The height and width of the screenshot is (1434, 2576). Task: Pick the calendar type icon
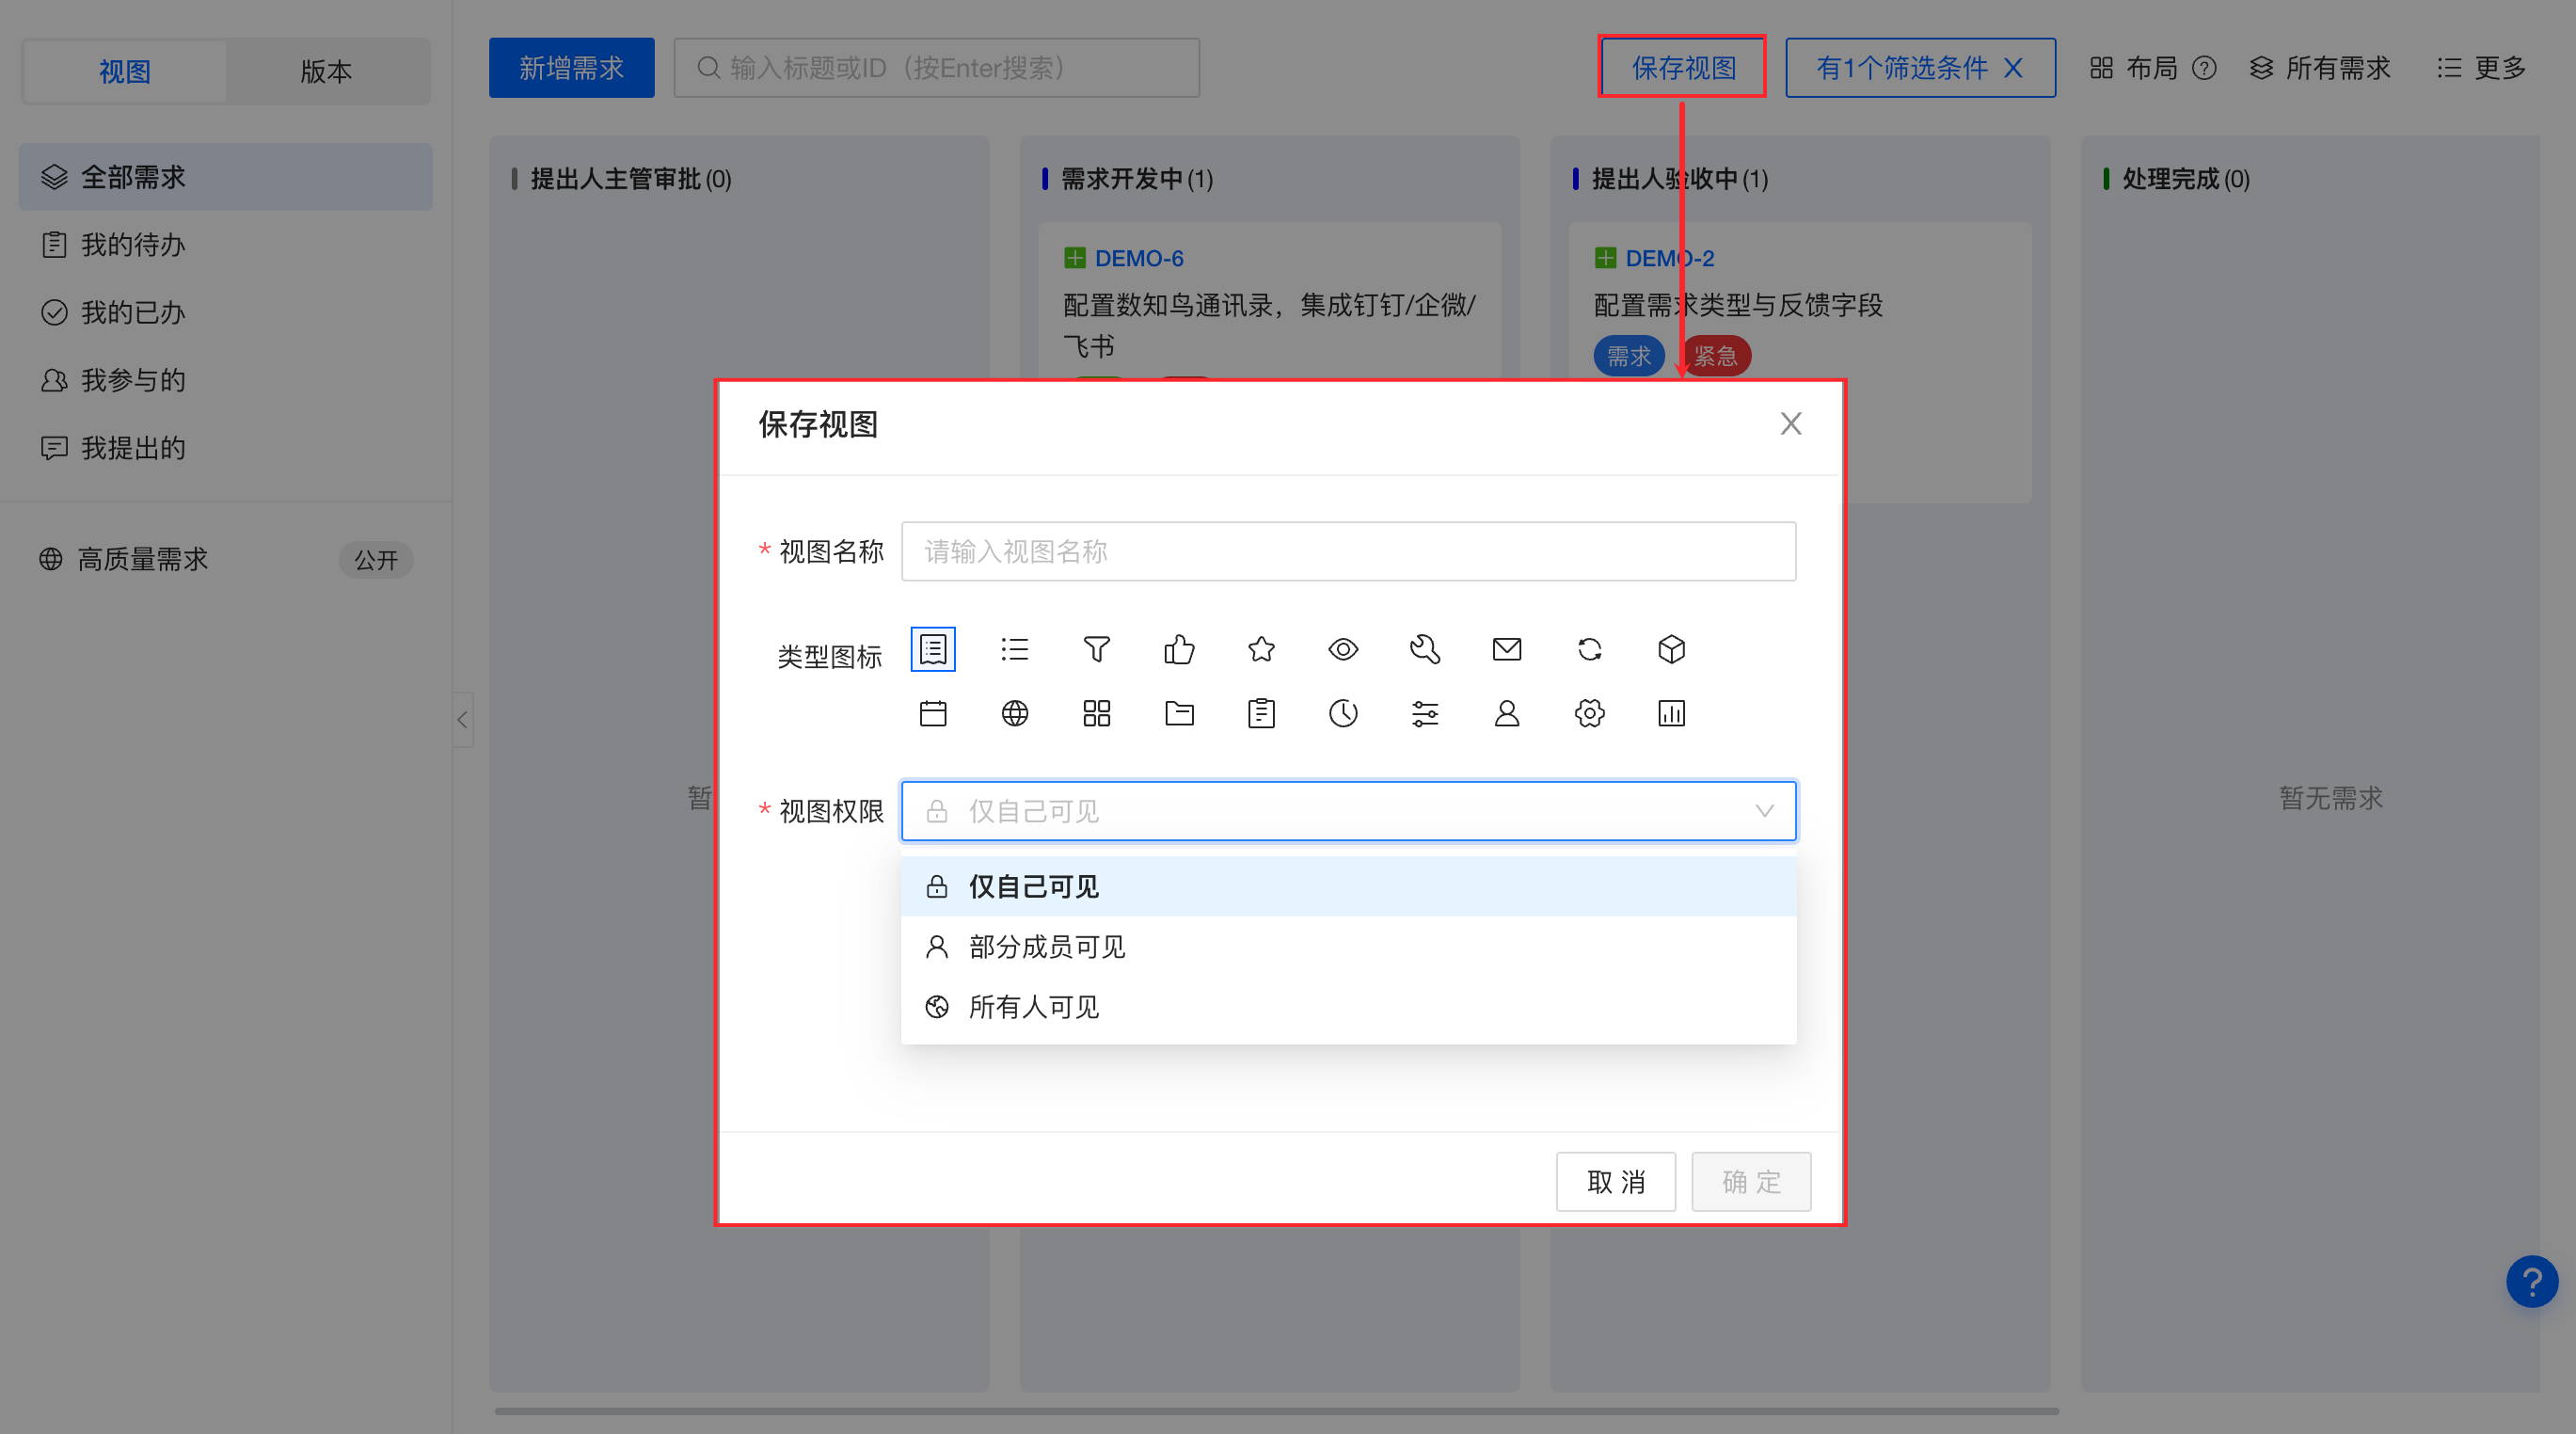pyautogui.click(x=933, y=714)
